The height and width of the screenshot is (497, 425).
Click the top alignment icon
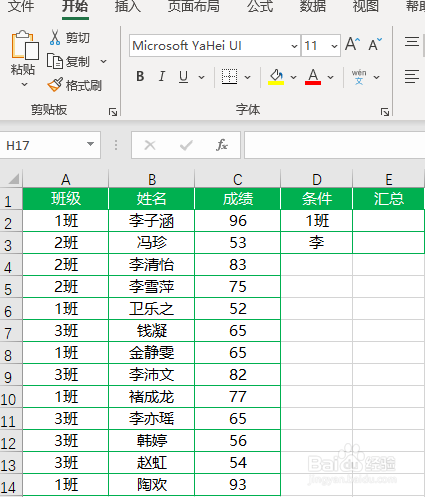412,42
